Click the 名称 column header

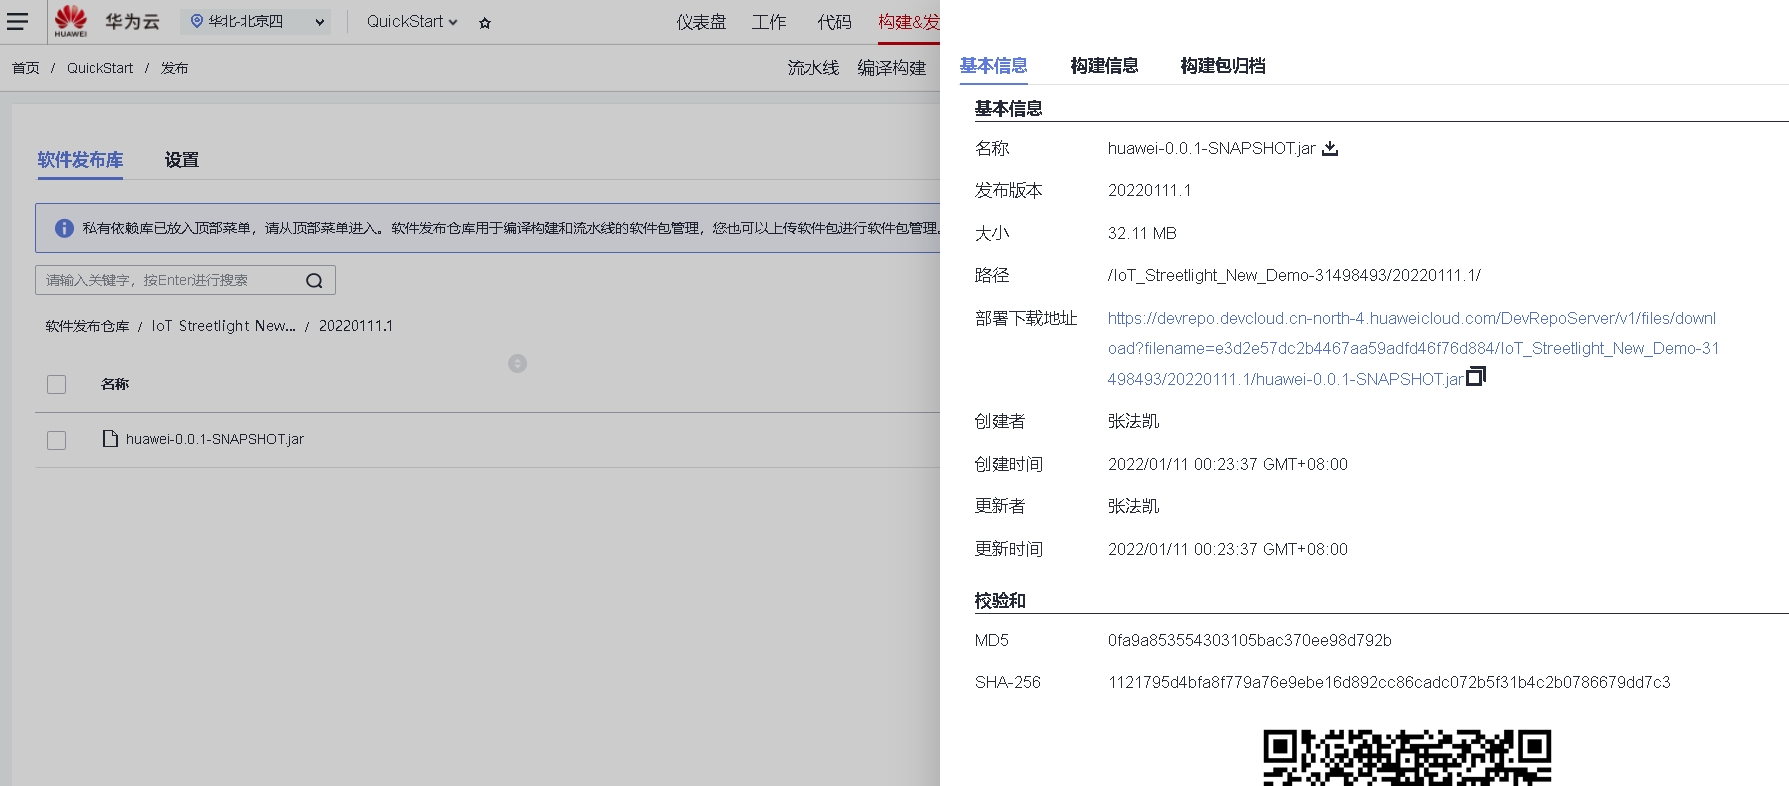click(115, 384)
